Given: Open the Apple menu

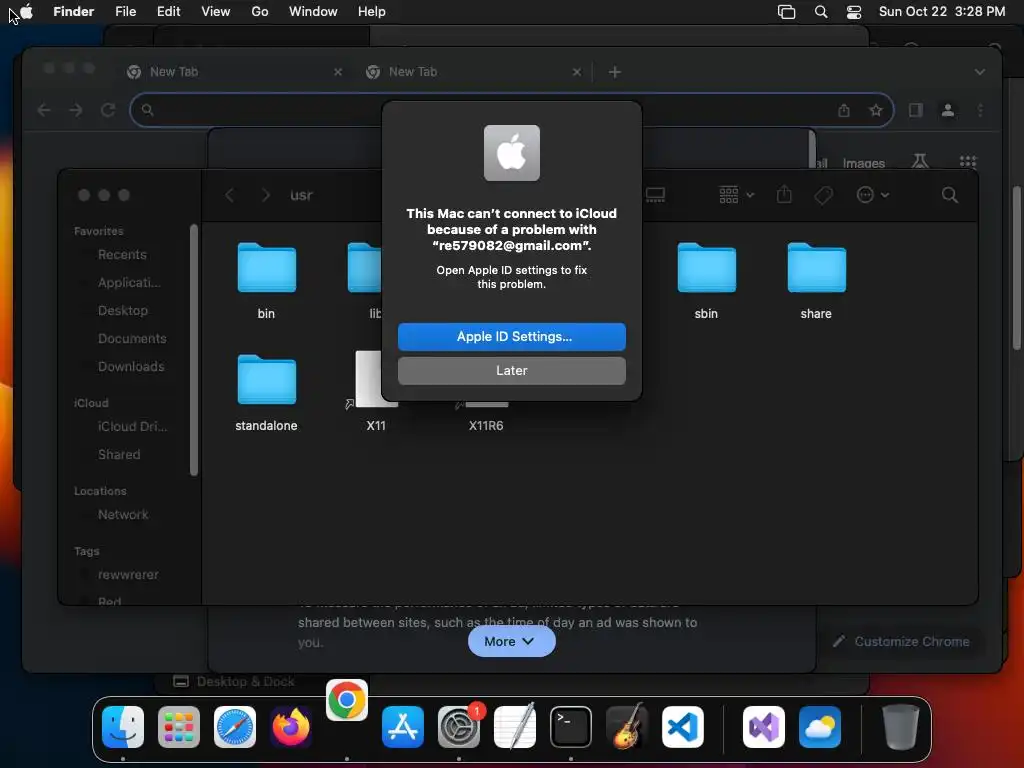Looking at the screenshot, I should pos(27,11).
